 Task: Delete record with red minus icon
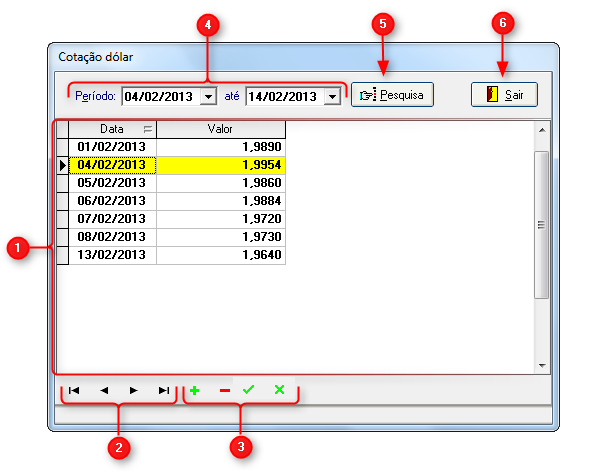[x=225, y=391]
